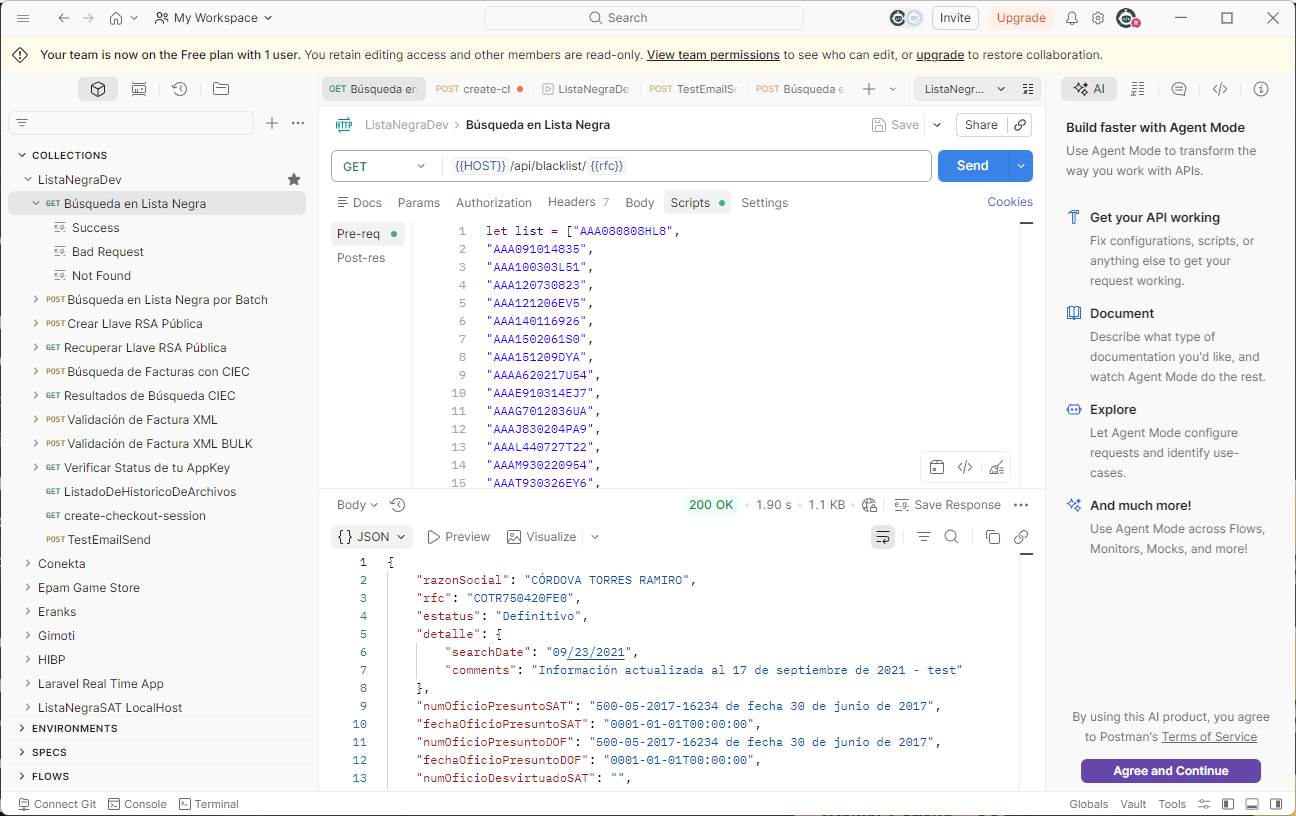Open the View team permissions link
1296x816 pixels.
coord(713,55)
